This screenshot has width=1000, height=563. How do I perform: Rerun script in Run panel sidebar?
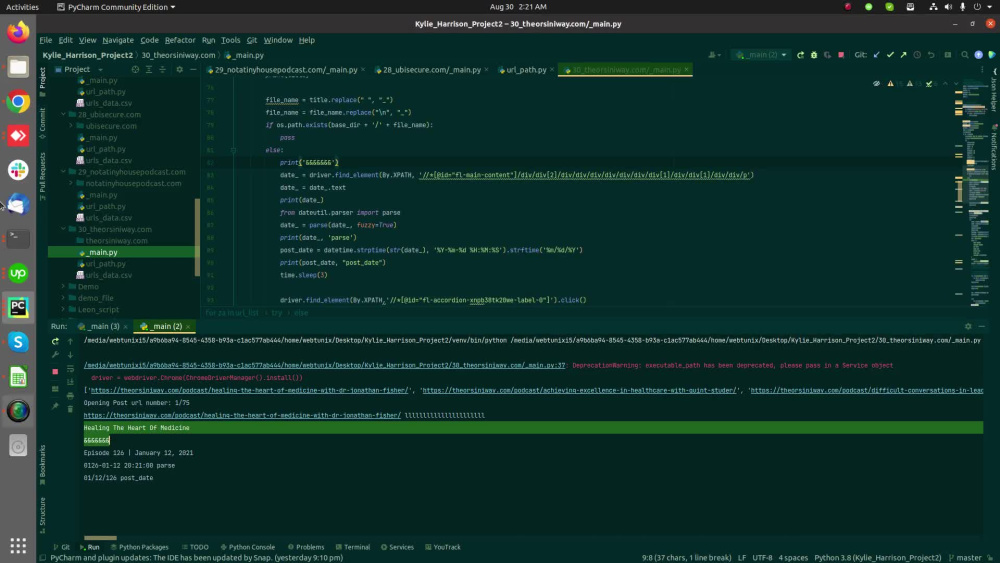55,341
